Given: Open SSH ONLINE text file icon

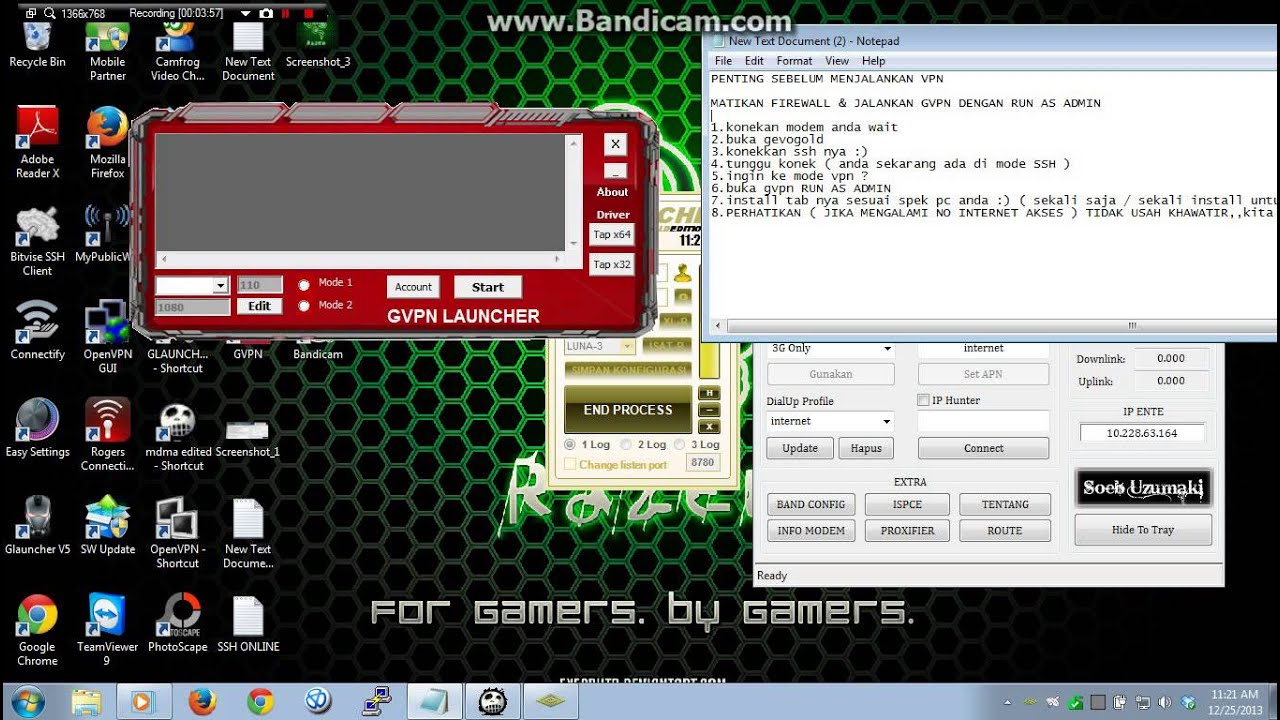Looking at the screenshot, I should (x=248, y=623).
